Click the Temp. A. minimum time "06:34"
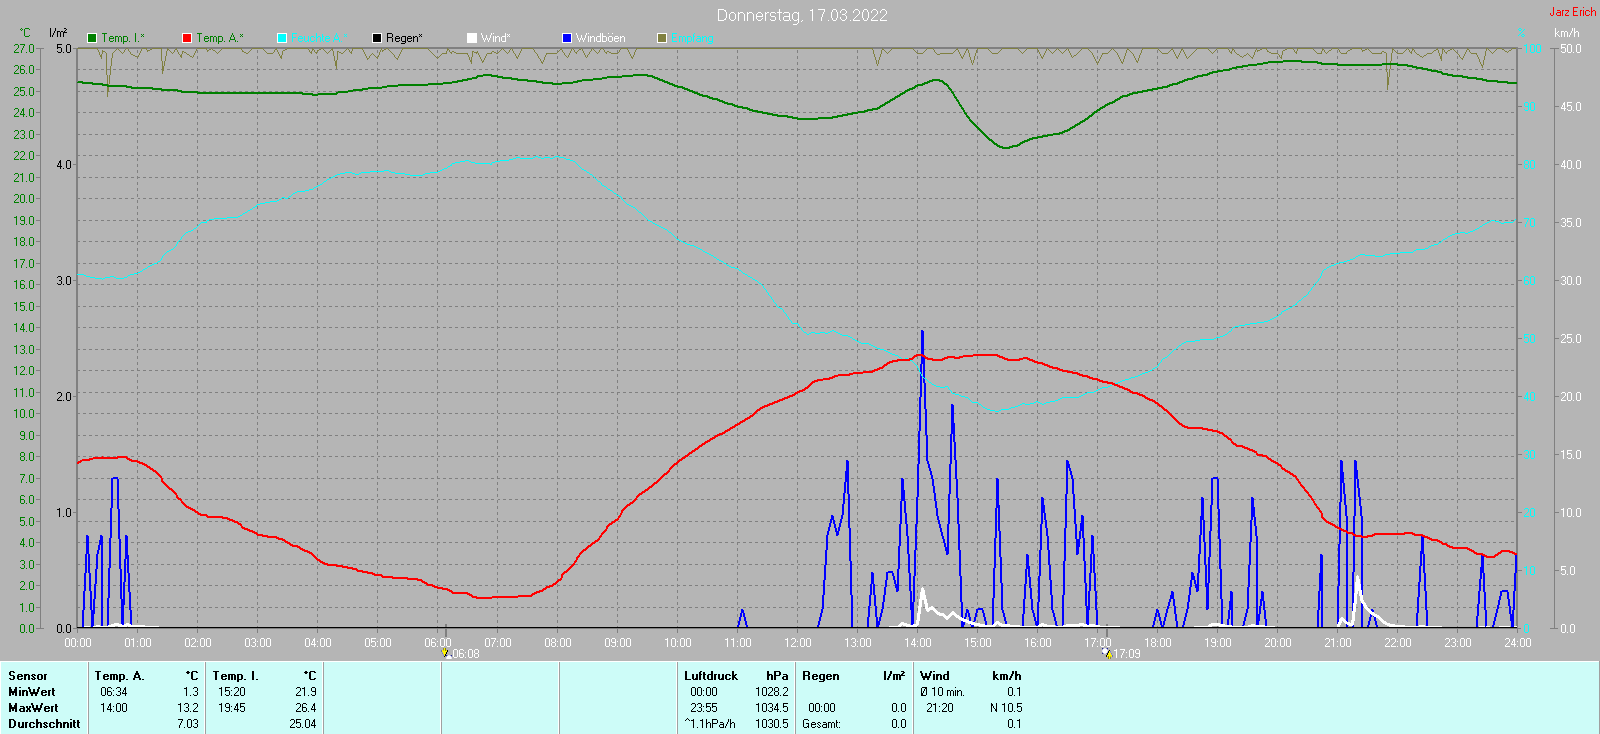The height and width of the screenshot is (734, 1600). tap(114, 692)
